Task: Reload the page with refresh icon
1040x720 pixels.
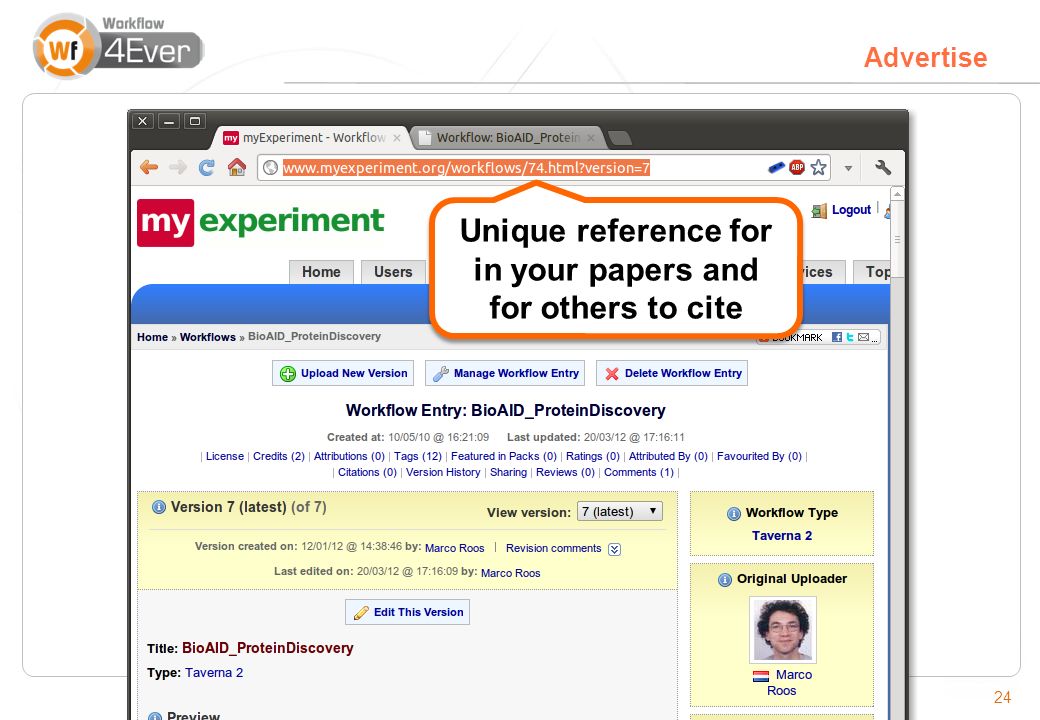Action: click(x=207, y=168)
